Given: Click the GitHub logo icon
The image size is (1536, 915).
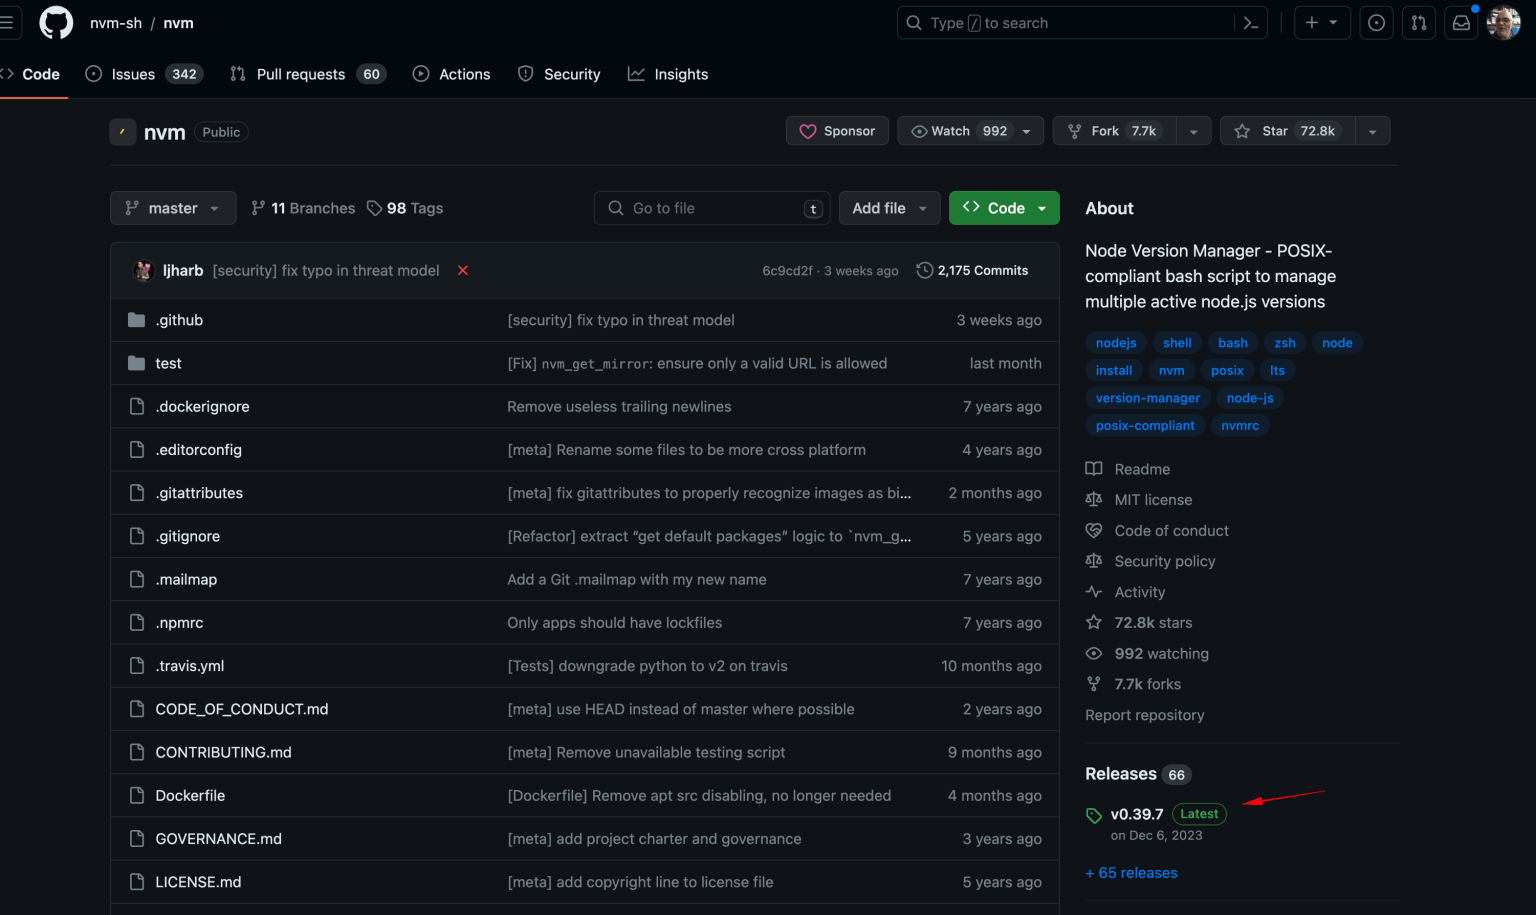Looking at the screenshot, I should tap(55, 22).
